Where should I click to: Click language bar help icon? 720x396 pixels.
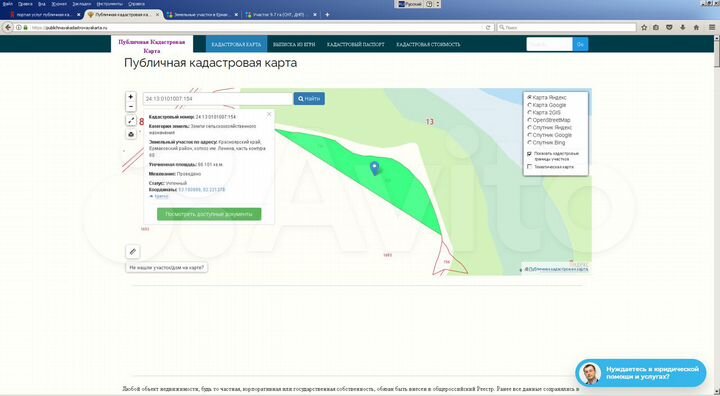[x=429, y=4]
